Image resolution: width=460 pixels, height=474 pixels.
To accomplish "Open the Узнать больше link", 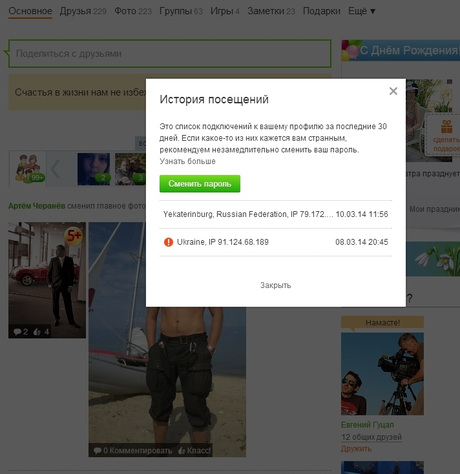I will 187,161.
